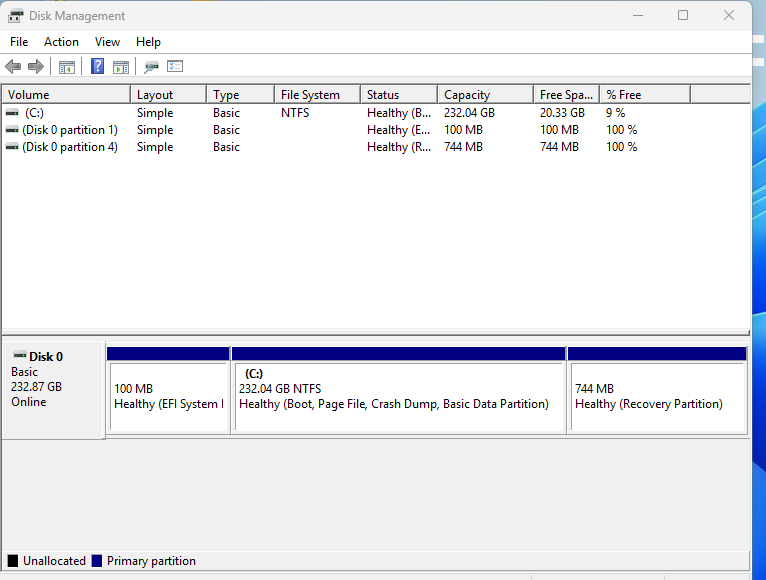Sort by the File System column header
Image resolution: width=766 pixels, height=580 pixels.
click(x=318, y=94)
